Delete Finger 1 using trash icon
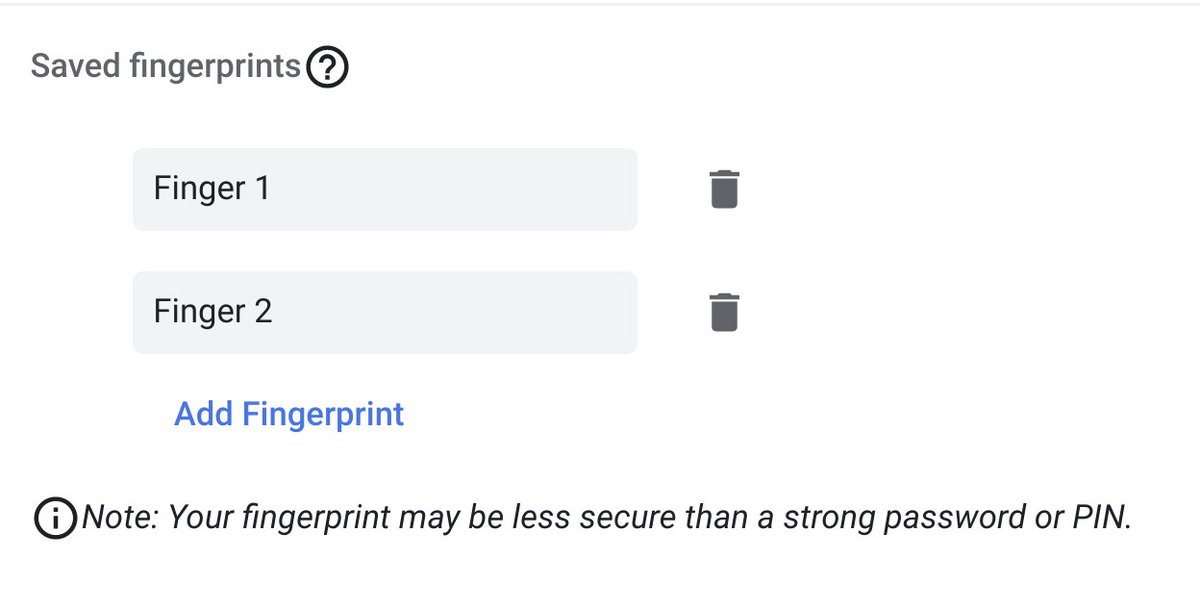The height and width of the screenshot is (609, 1200). 724,189
